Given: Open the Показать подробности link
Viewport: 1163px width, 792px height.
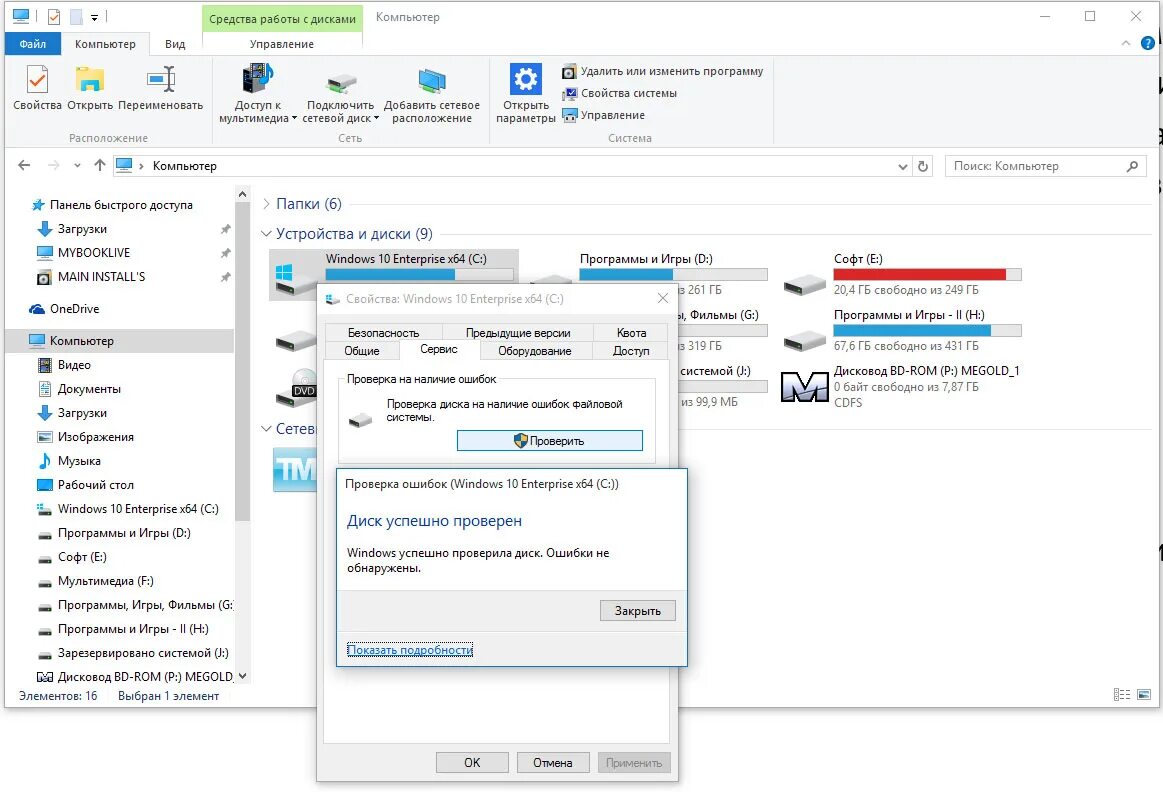Looking at the screenshot, I should [x=409, y=649].
